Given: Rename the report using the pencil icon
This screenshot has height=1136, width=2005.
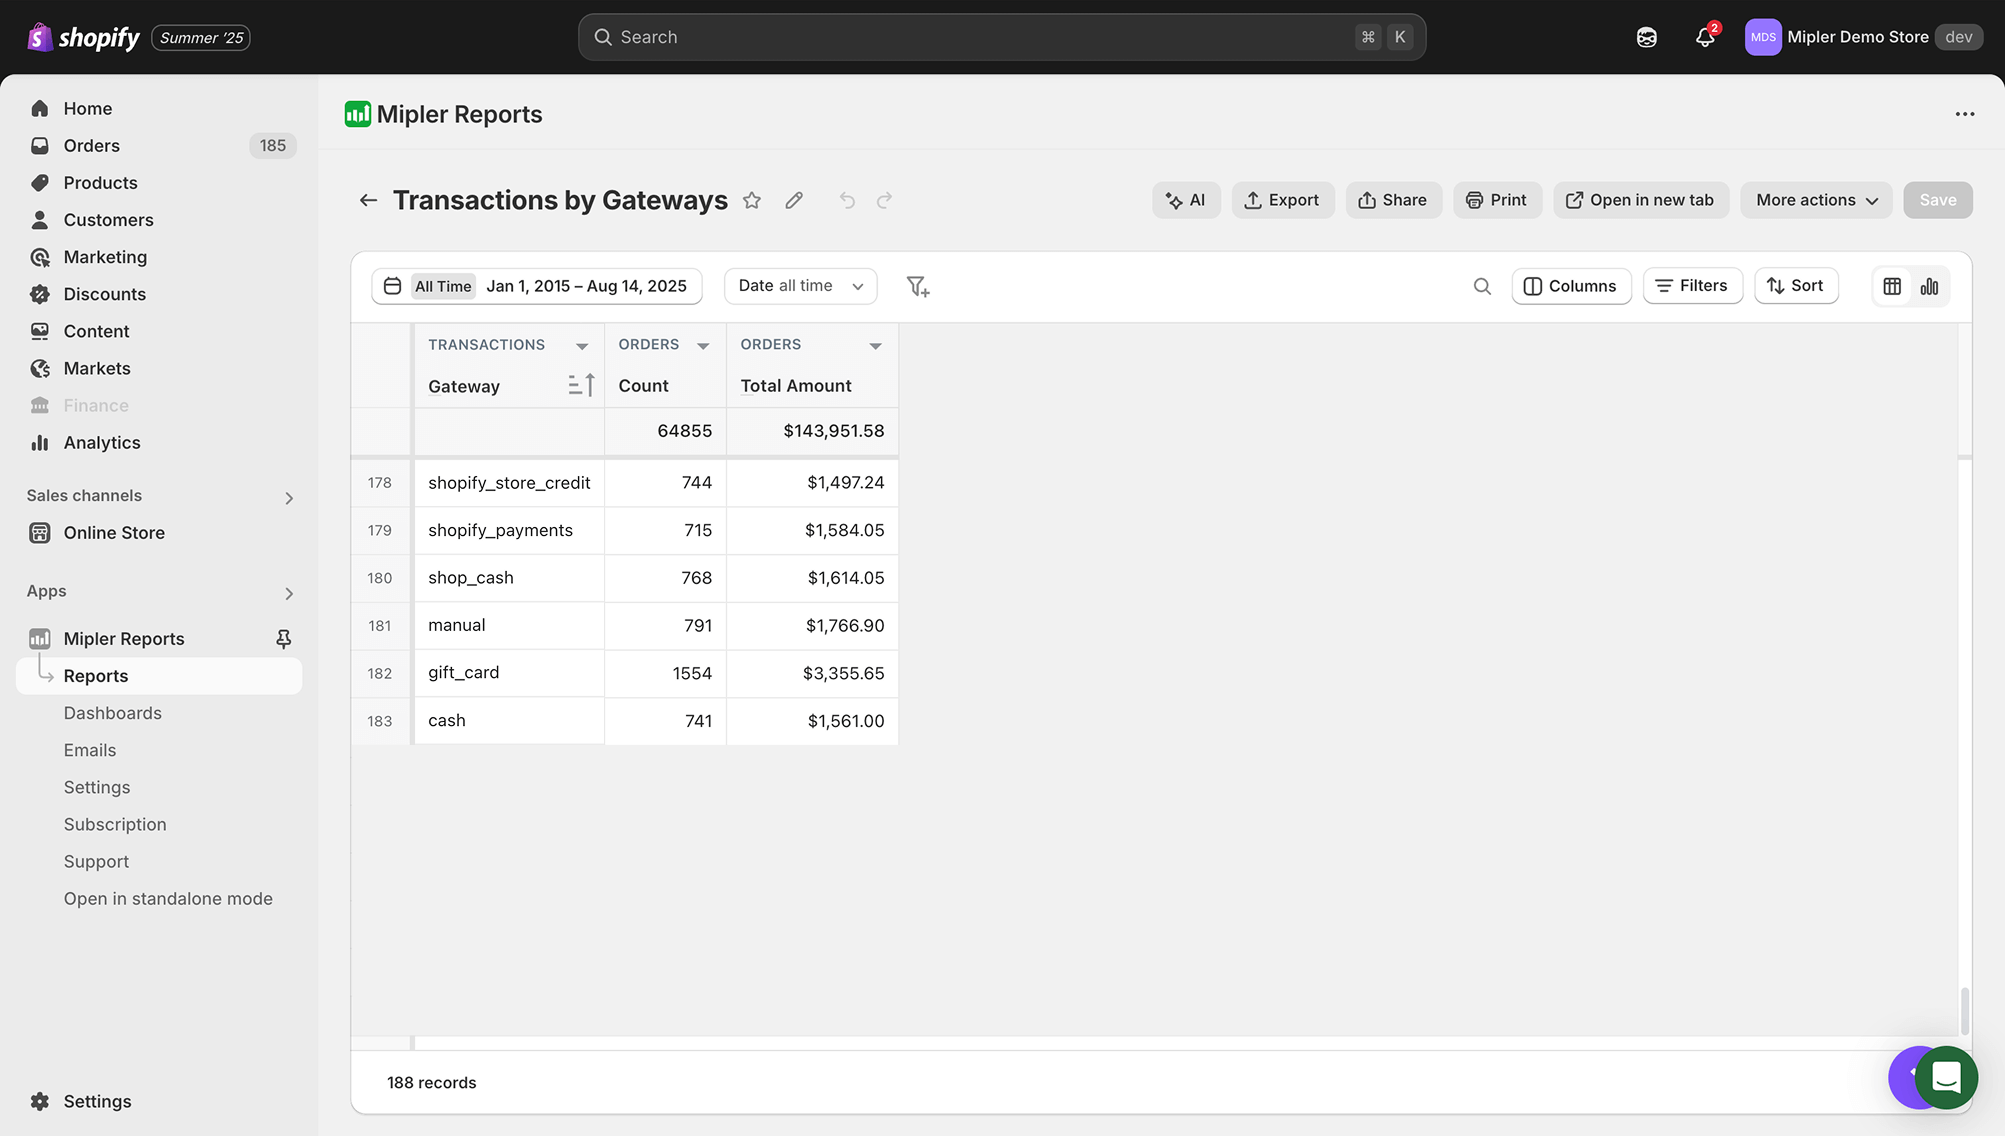Looking at the screenshot, I should (x=794, y=200).
